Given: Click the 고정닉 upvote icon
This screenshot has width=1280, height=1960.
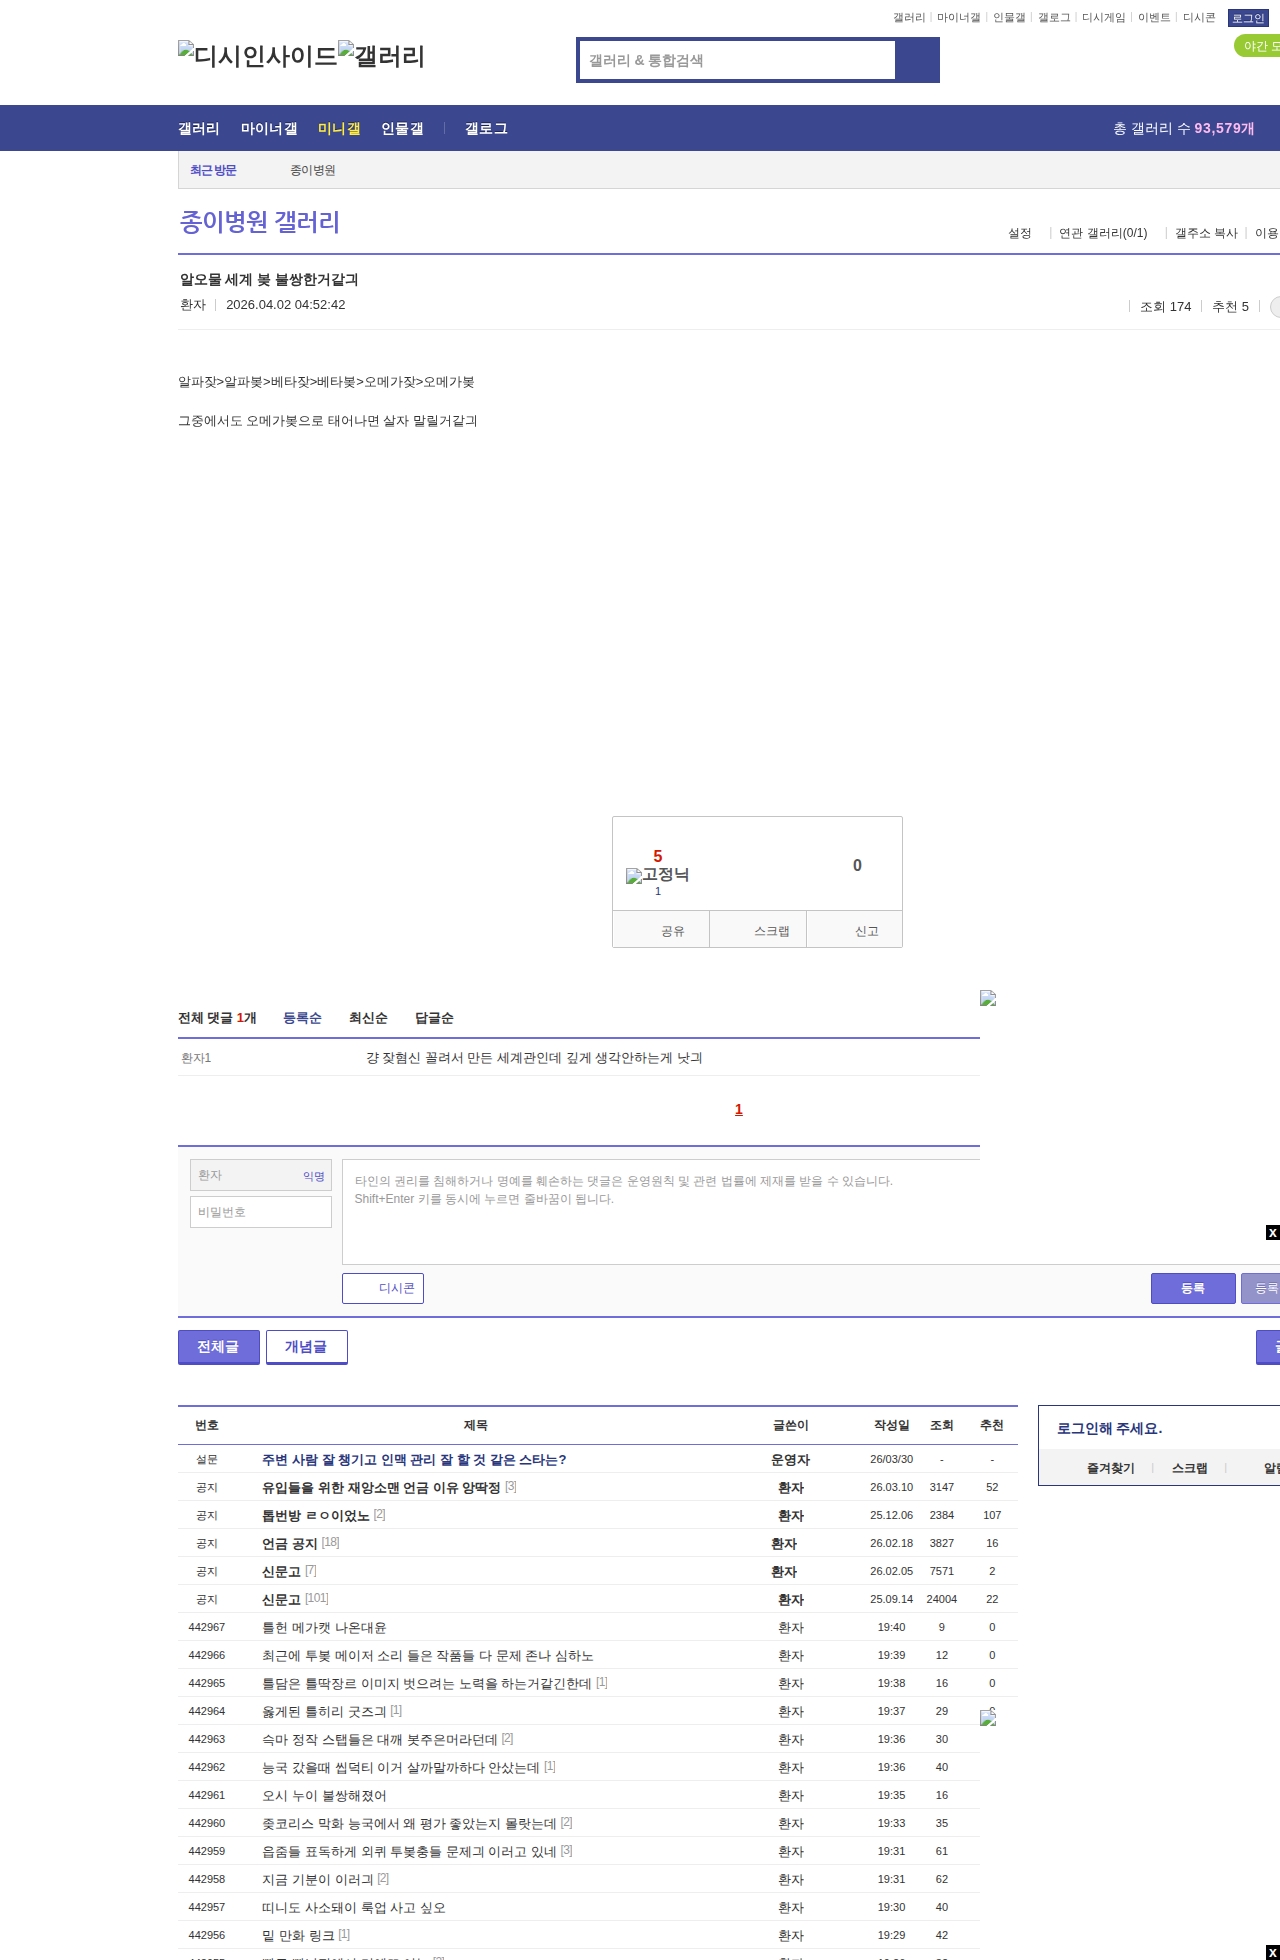Looking at the screenshot, I should pos(657,875).
